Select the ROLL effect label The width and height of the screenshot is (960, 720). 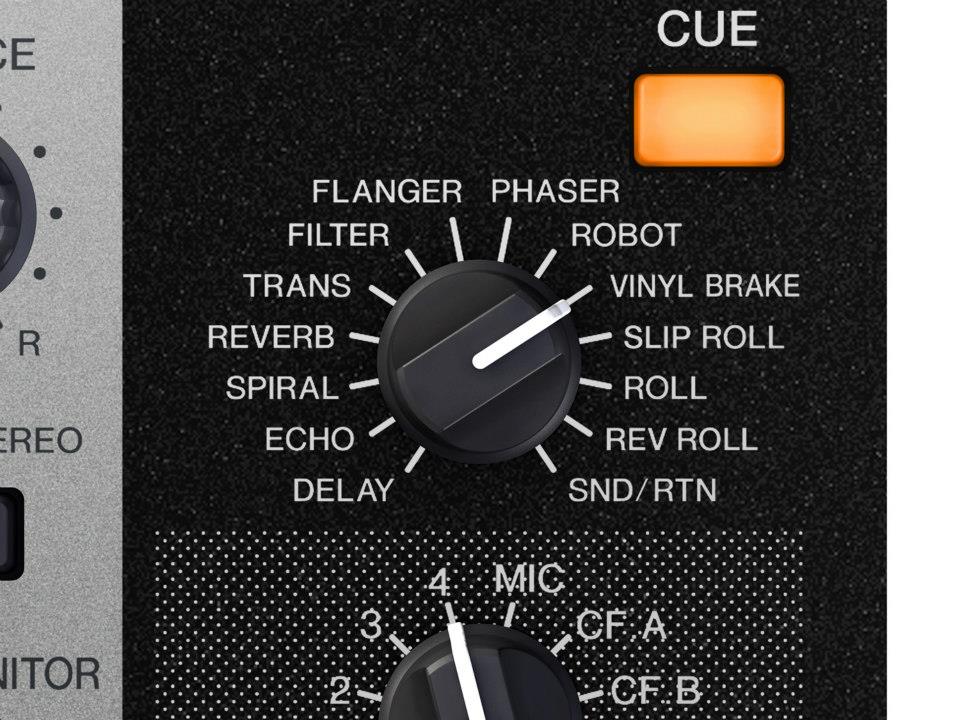[666, 388]
